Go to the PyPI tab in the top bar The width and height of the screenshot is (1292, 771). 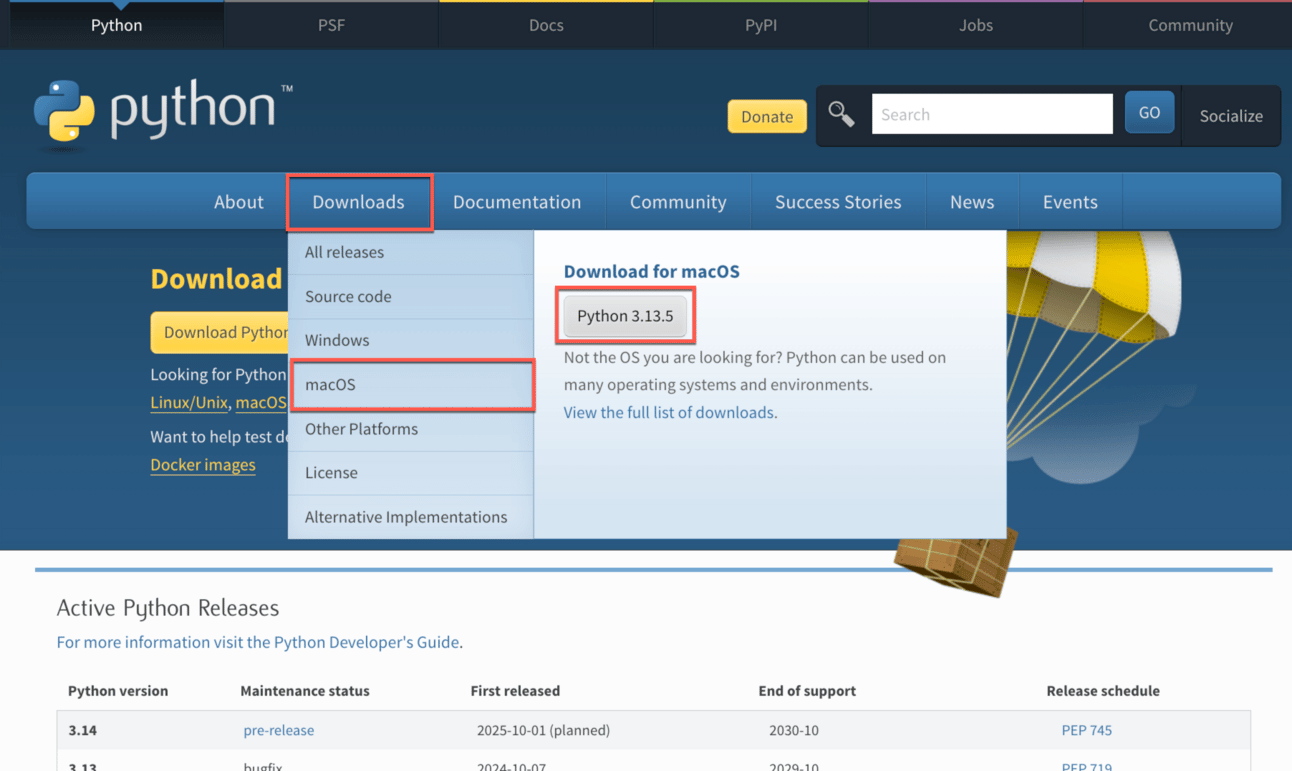pos(761,25)
